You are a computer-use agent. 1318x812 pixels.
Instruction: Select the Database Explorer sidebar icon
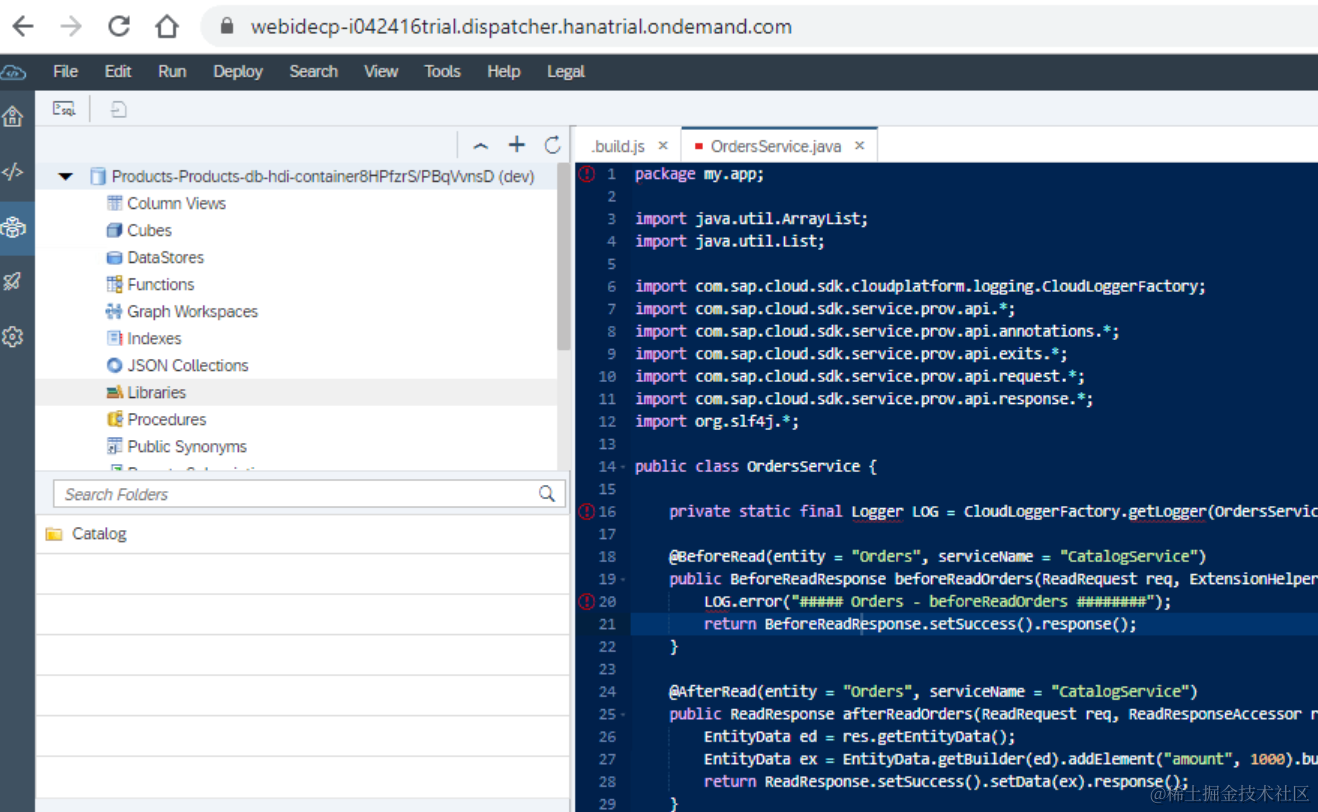tap(13, 227)
